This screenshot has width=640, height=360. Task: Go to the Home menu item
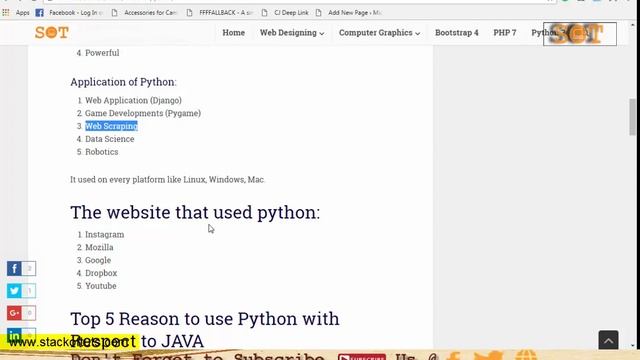[233, 33]
